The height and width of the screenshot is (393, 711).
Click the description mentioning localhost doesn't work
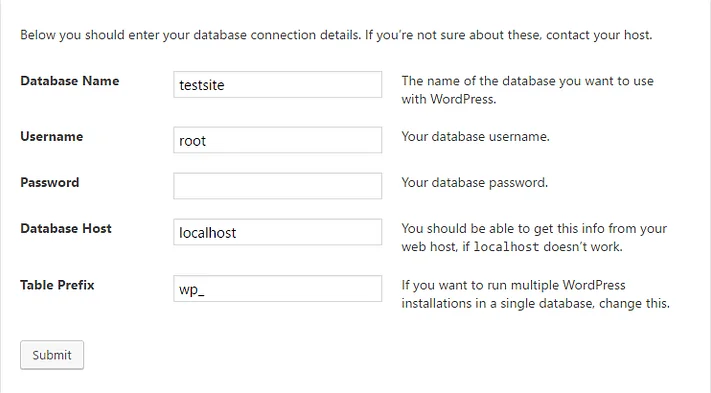[x=534, y=238]
